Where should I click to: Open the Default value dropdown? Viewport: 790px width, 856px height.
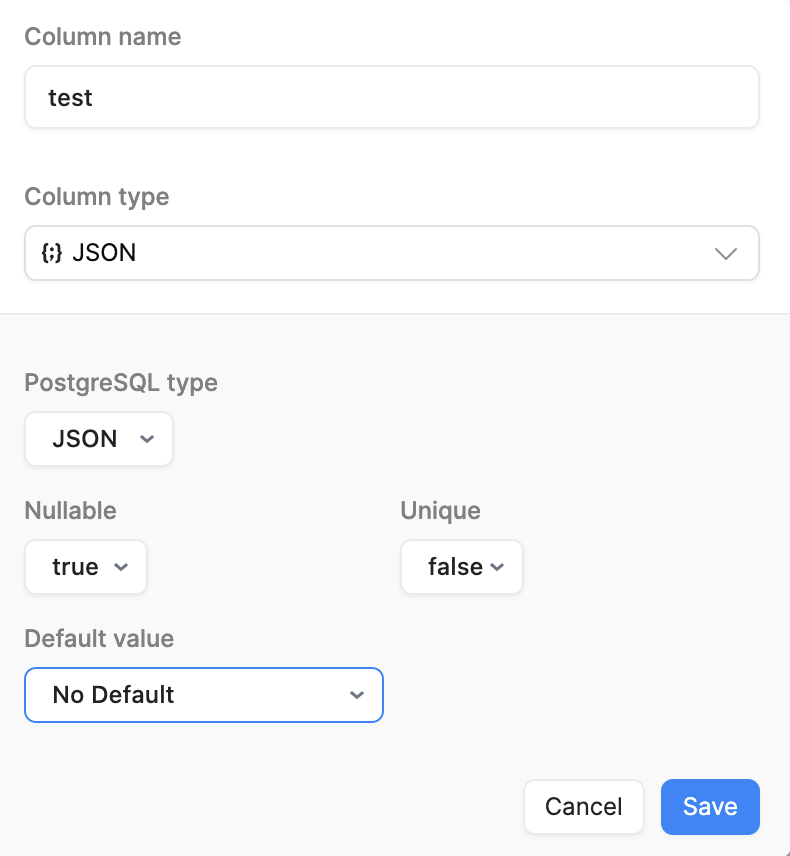(203, 695)
